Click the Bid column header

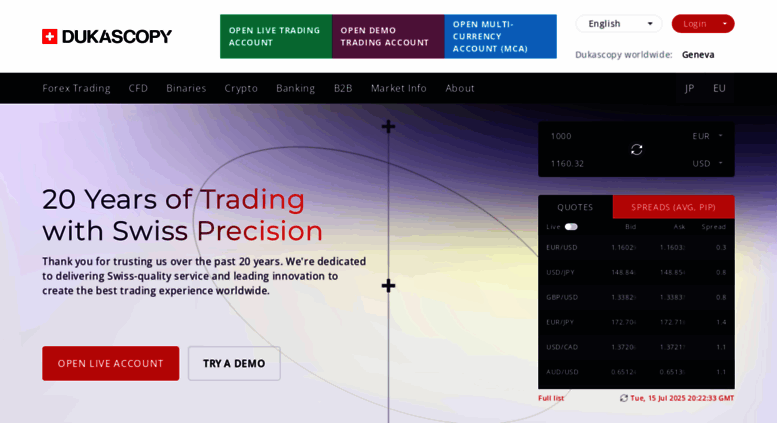pos(630,227)
